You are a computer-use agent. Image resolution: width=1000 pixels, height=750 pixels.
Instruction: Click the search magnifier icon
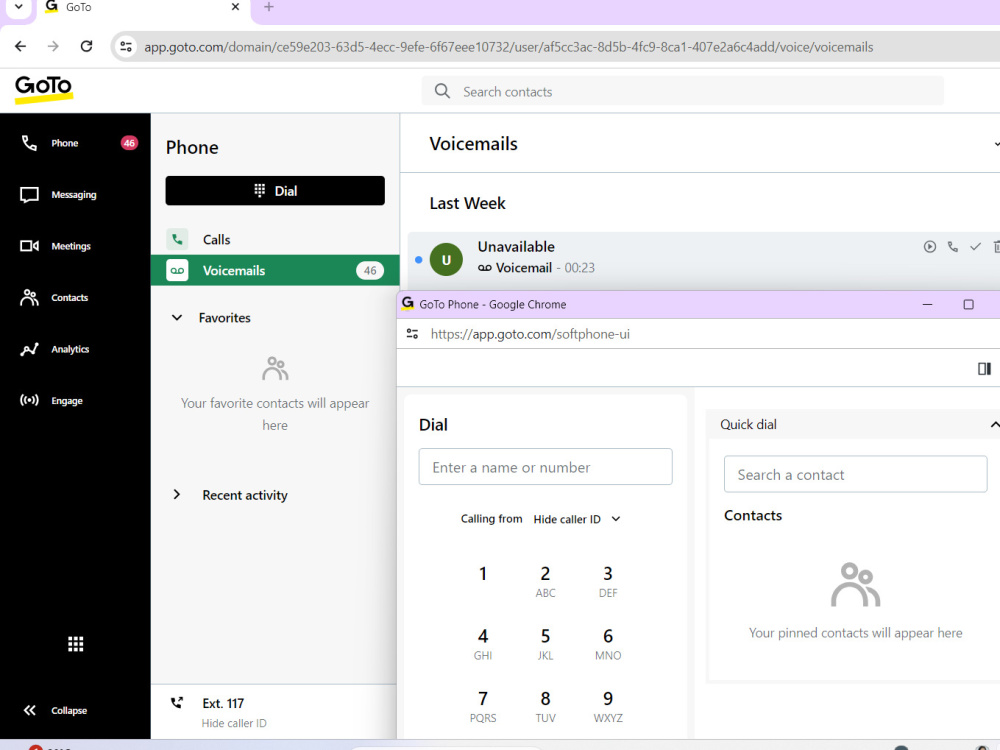[x=442, y=91]
